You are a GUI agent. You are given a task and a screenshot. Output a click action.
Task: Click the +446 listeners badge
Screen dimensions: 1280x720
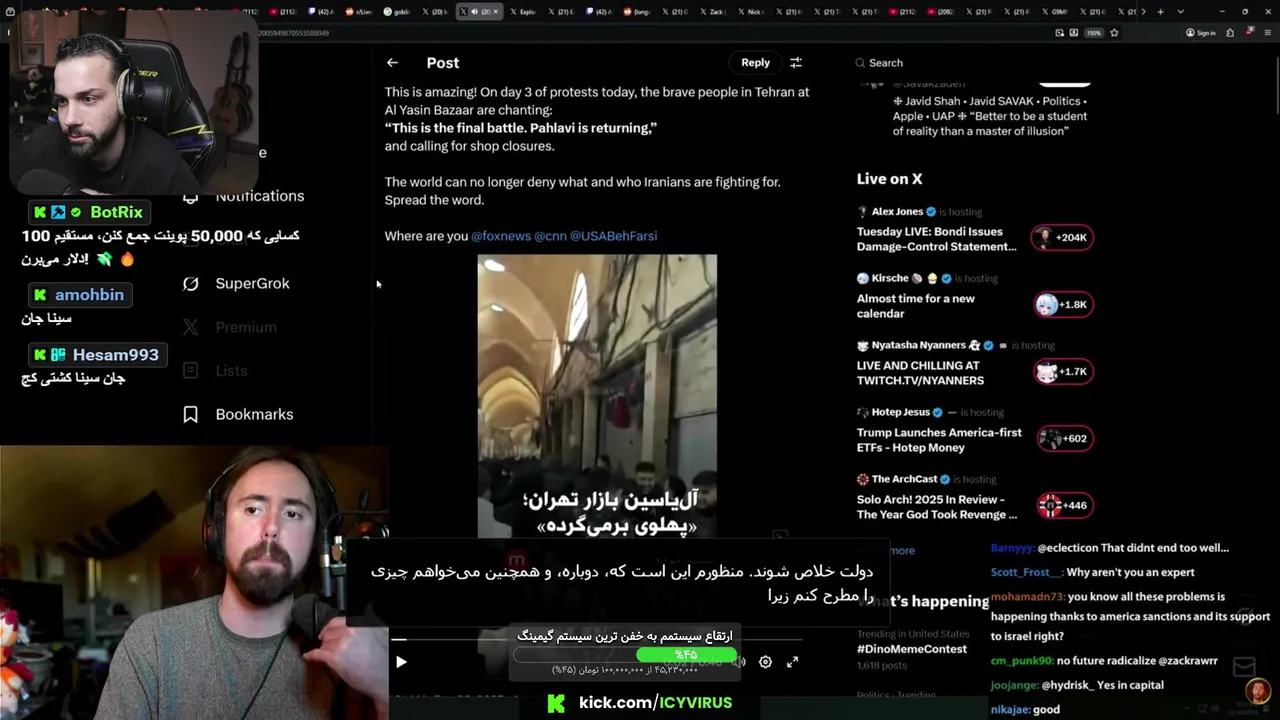pos(1063,505)
